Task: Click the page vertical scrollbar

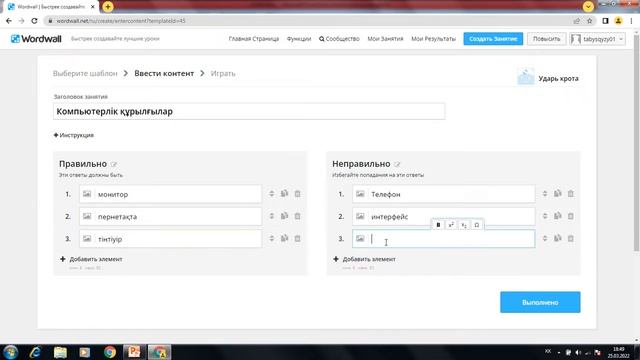Action: point(636,143)
